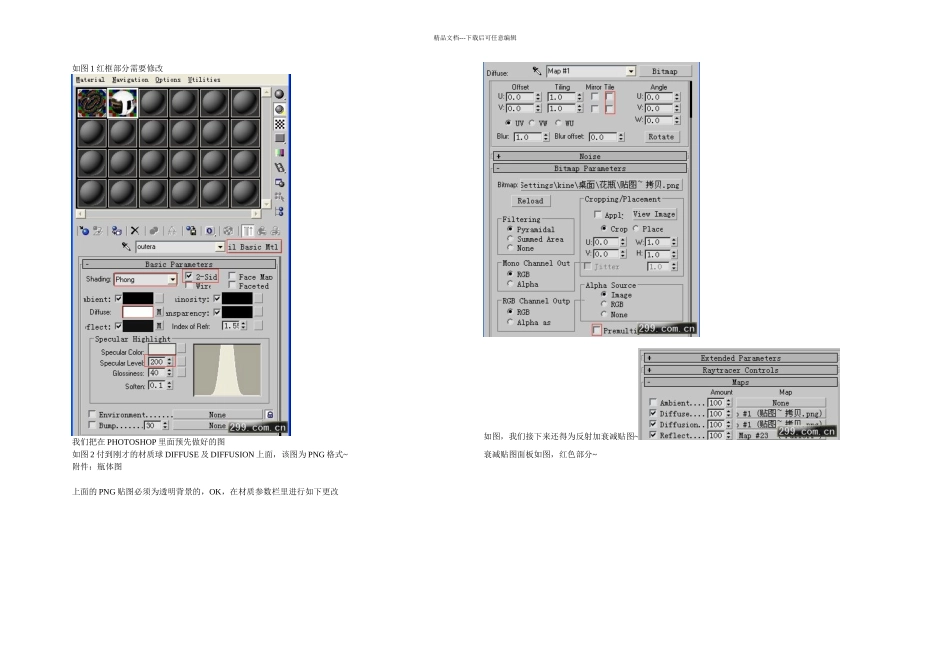Click the Make Material Copy icon

pyautogui.click(x=154, y=231)
